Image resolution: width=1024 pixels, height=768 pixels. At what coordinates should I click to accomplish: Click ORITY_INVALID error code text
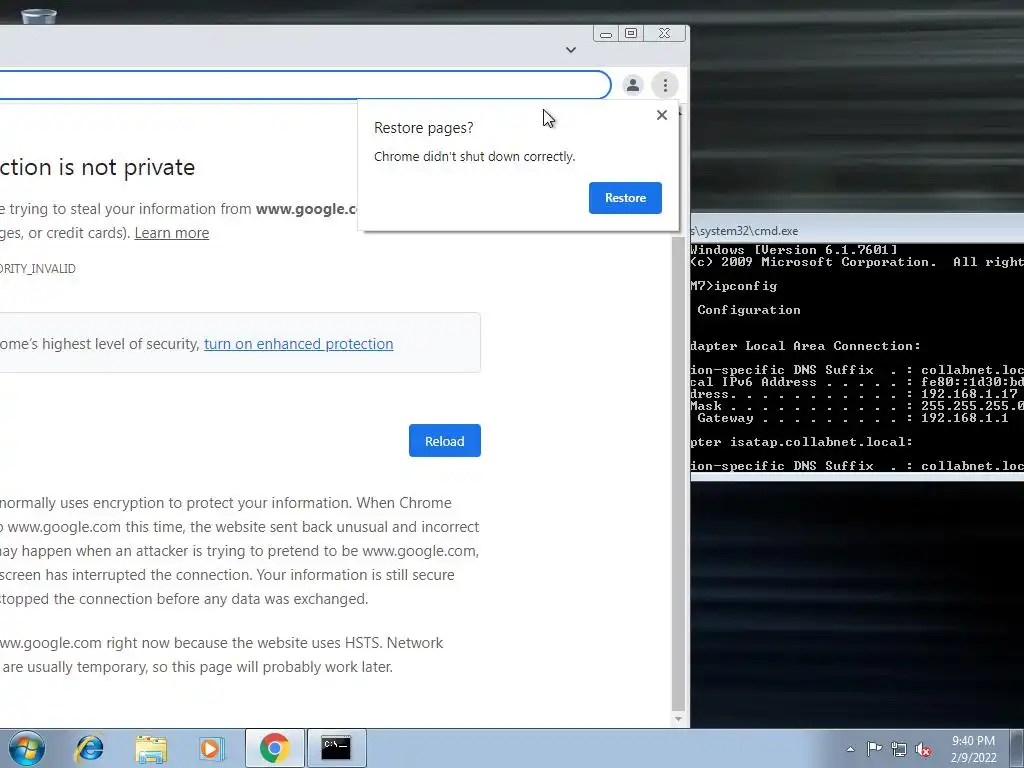point(38,268)
